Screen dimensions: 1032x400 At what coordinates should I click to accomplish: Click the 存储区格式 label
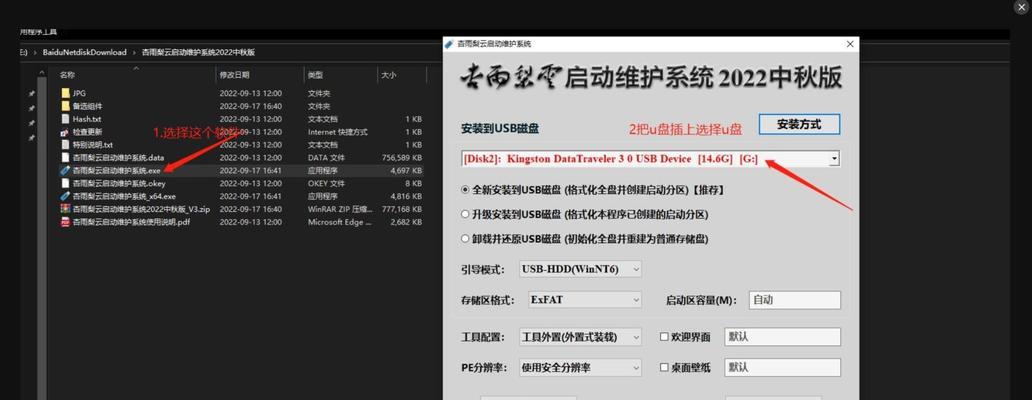pyautogui.click(x=488, y=300)
